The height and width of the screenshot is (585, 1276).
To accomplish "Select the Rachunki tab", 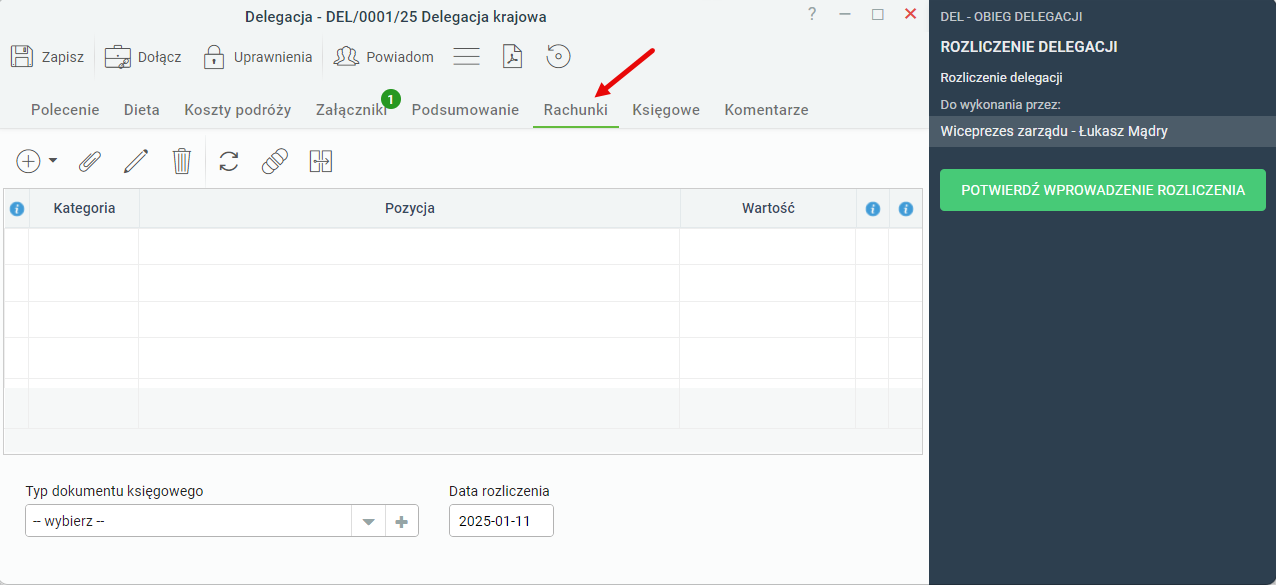I will [576, 110].
